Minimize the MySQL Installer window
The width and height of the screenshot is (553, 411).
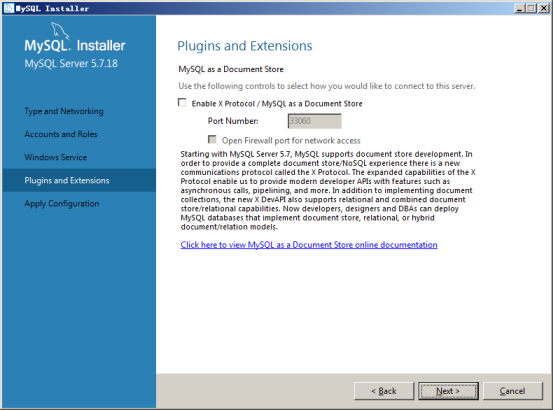519,8
